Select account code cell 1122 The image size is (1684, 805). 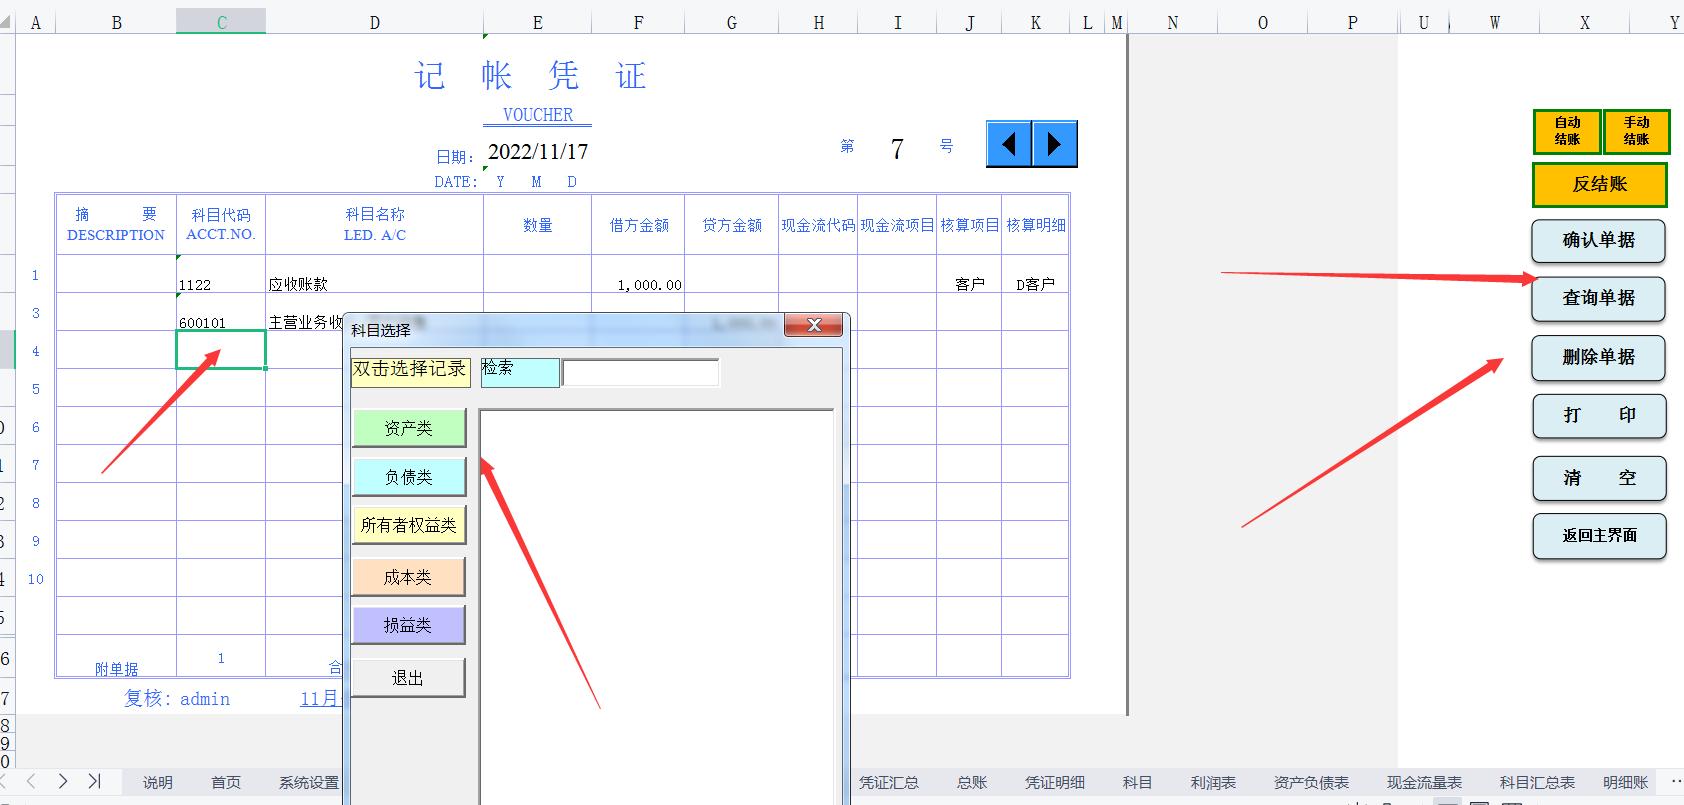tap(221, 274)
